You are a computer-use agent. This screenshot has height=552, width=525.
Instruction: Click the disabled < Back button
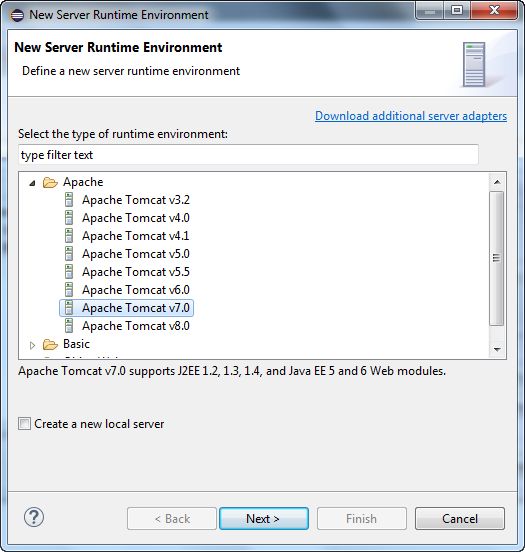[172, 518]
